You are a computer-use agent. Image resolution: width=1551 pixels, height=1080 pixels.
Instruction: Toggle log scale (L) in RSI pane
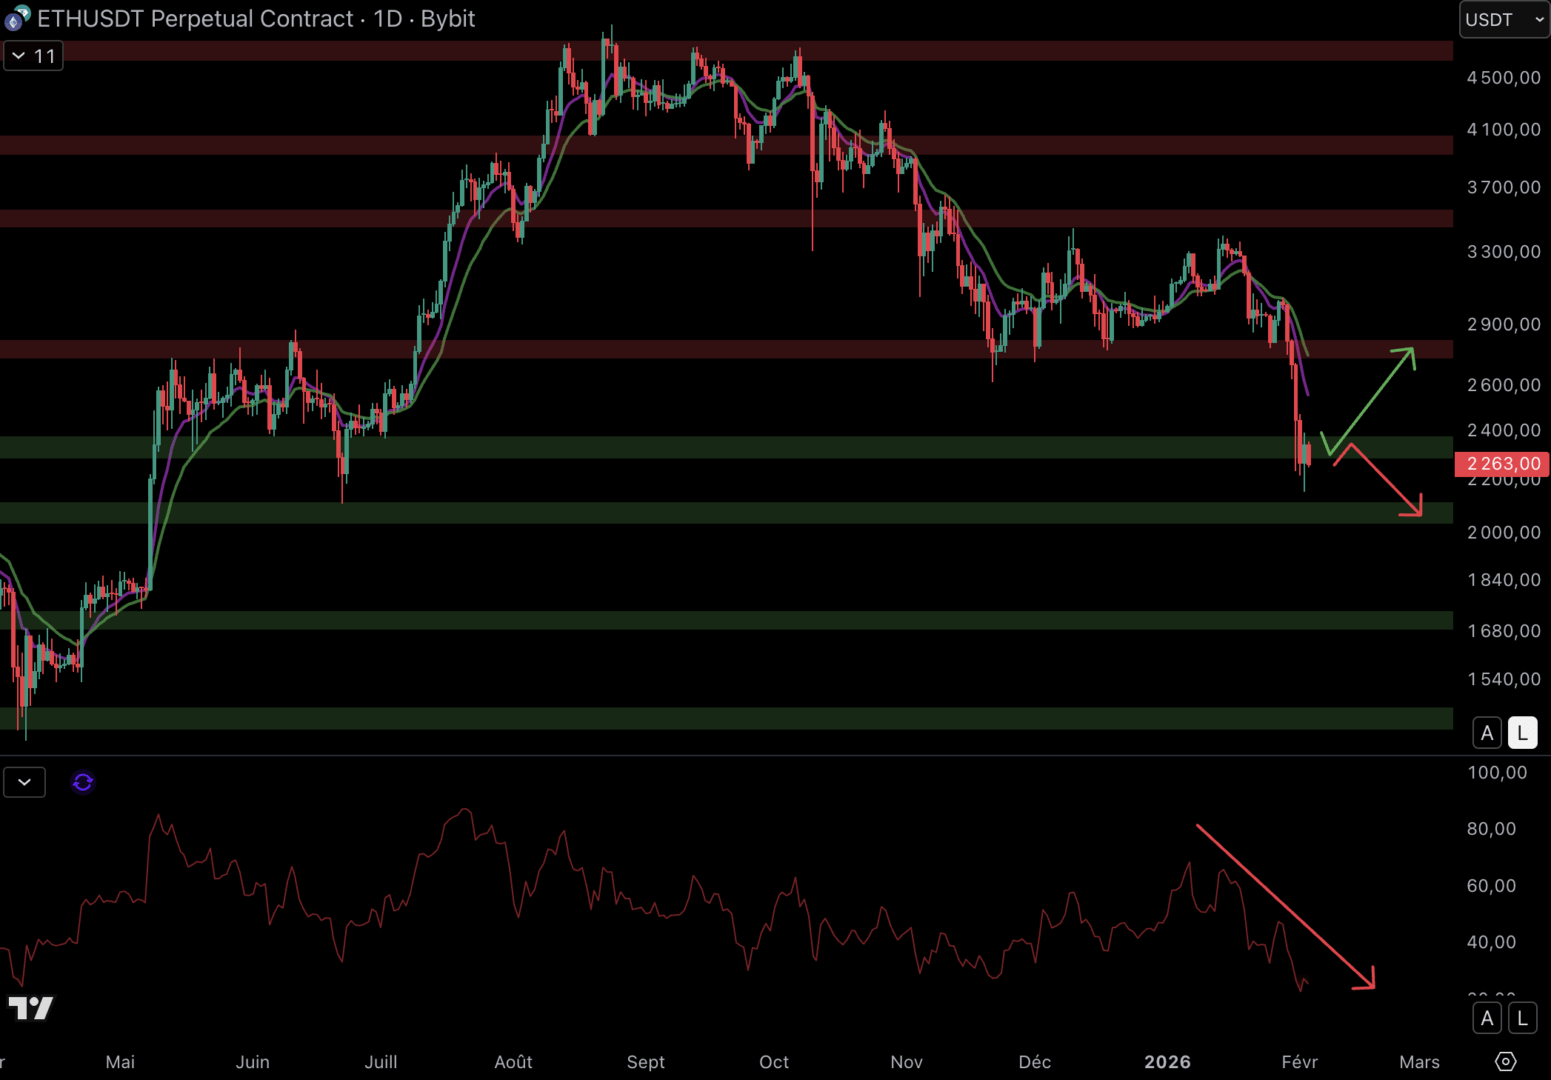pyautogui.click(x=1522, y=1018)
